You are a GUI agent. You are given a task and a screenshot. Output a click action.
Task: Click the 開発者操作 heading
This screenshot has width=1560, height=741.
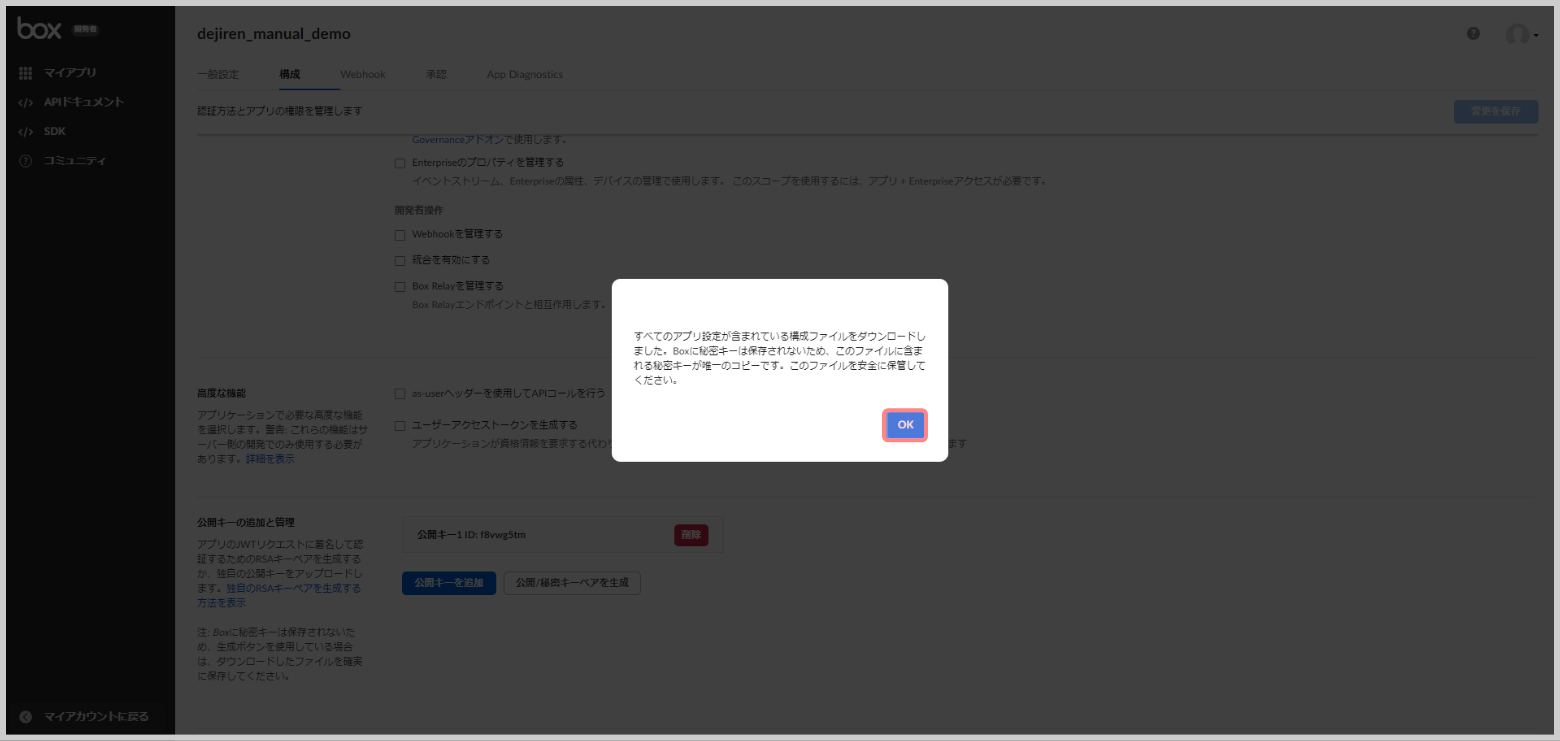tap(419, 211)
